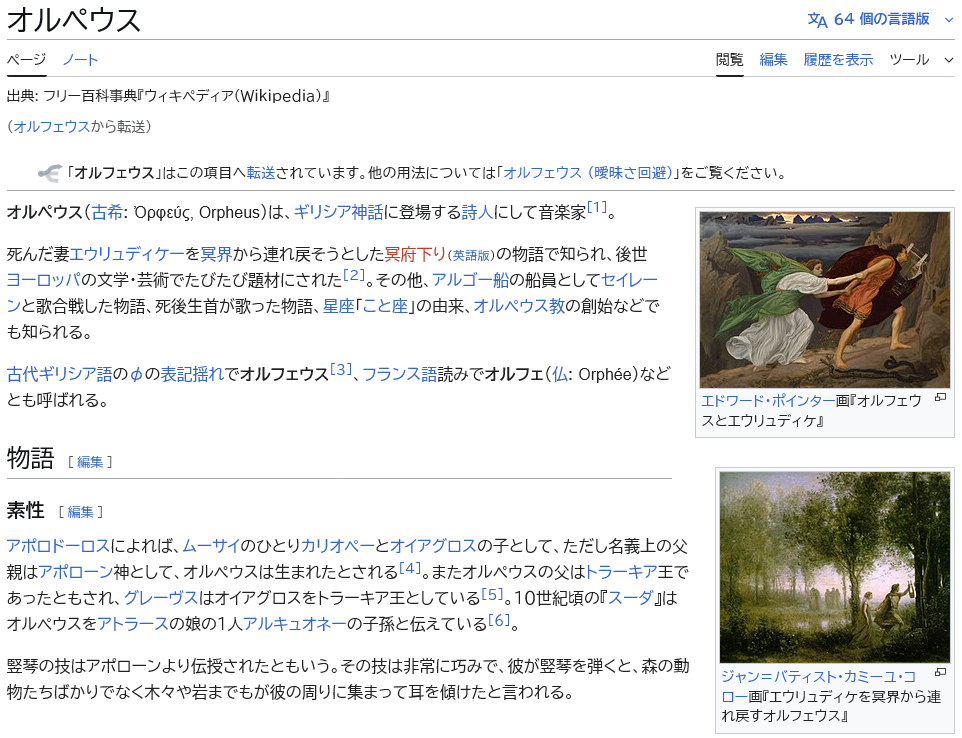The image size is (962, 738).
Task: Open the ヨーロッパ link
Action: 44,280
